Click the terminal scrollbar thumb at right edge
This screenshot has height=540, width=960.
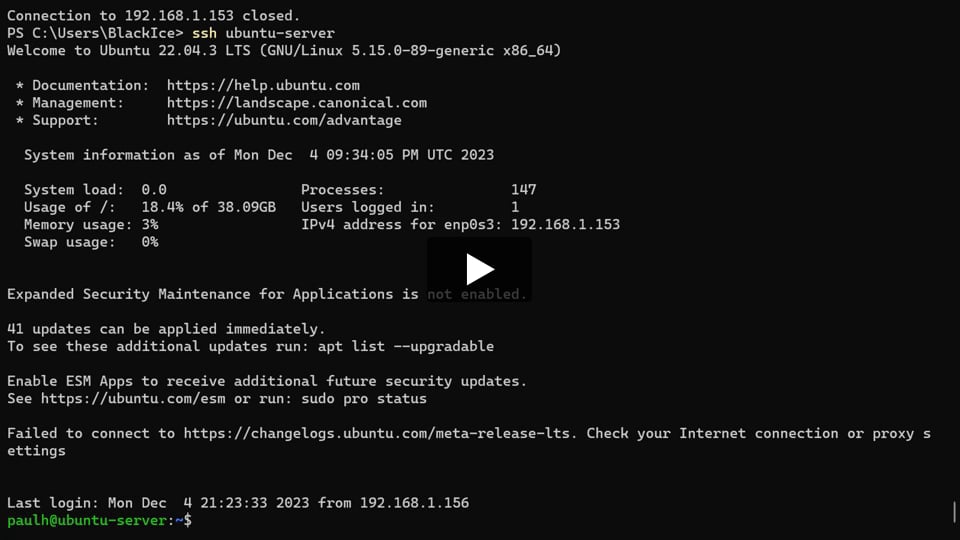(x=954, y=513)
